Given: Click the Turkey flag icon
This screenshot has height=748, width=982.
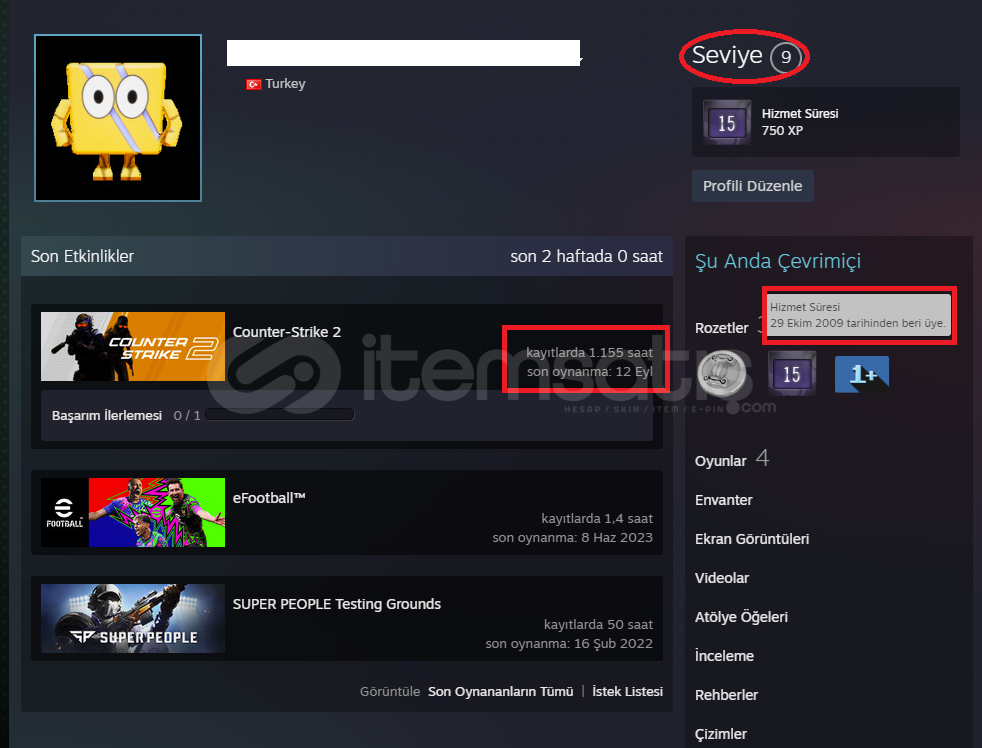Looking at the screenshot, I should [254, 84].
